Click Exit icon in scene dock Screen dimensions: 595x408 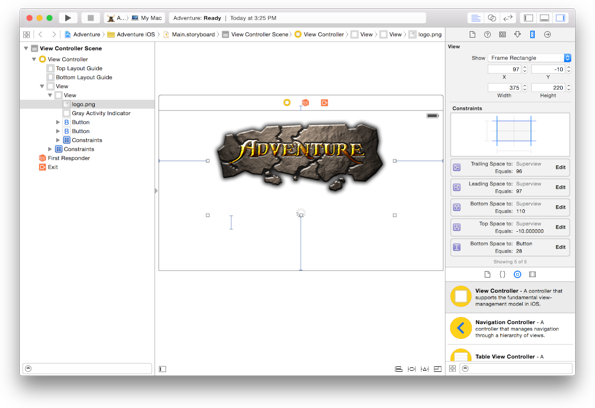(x=324, y=102)
